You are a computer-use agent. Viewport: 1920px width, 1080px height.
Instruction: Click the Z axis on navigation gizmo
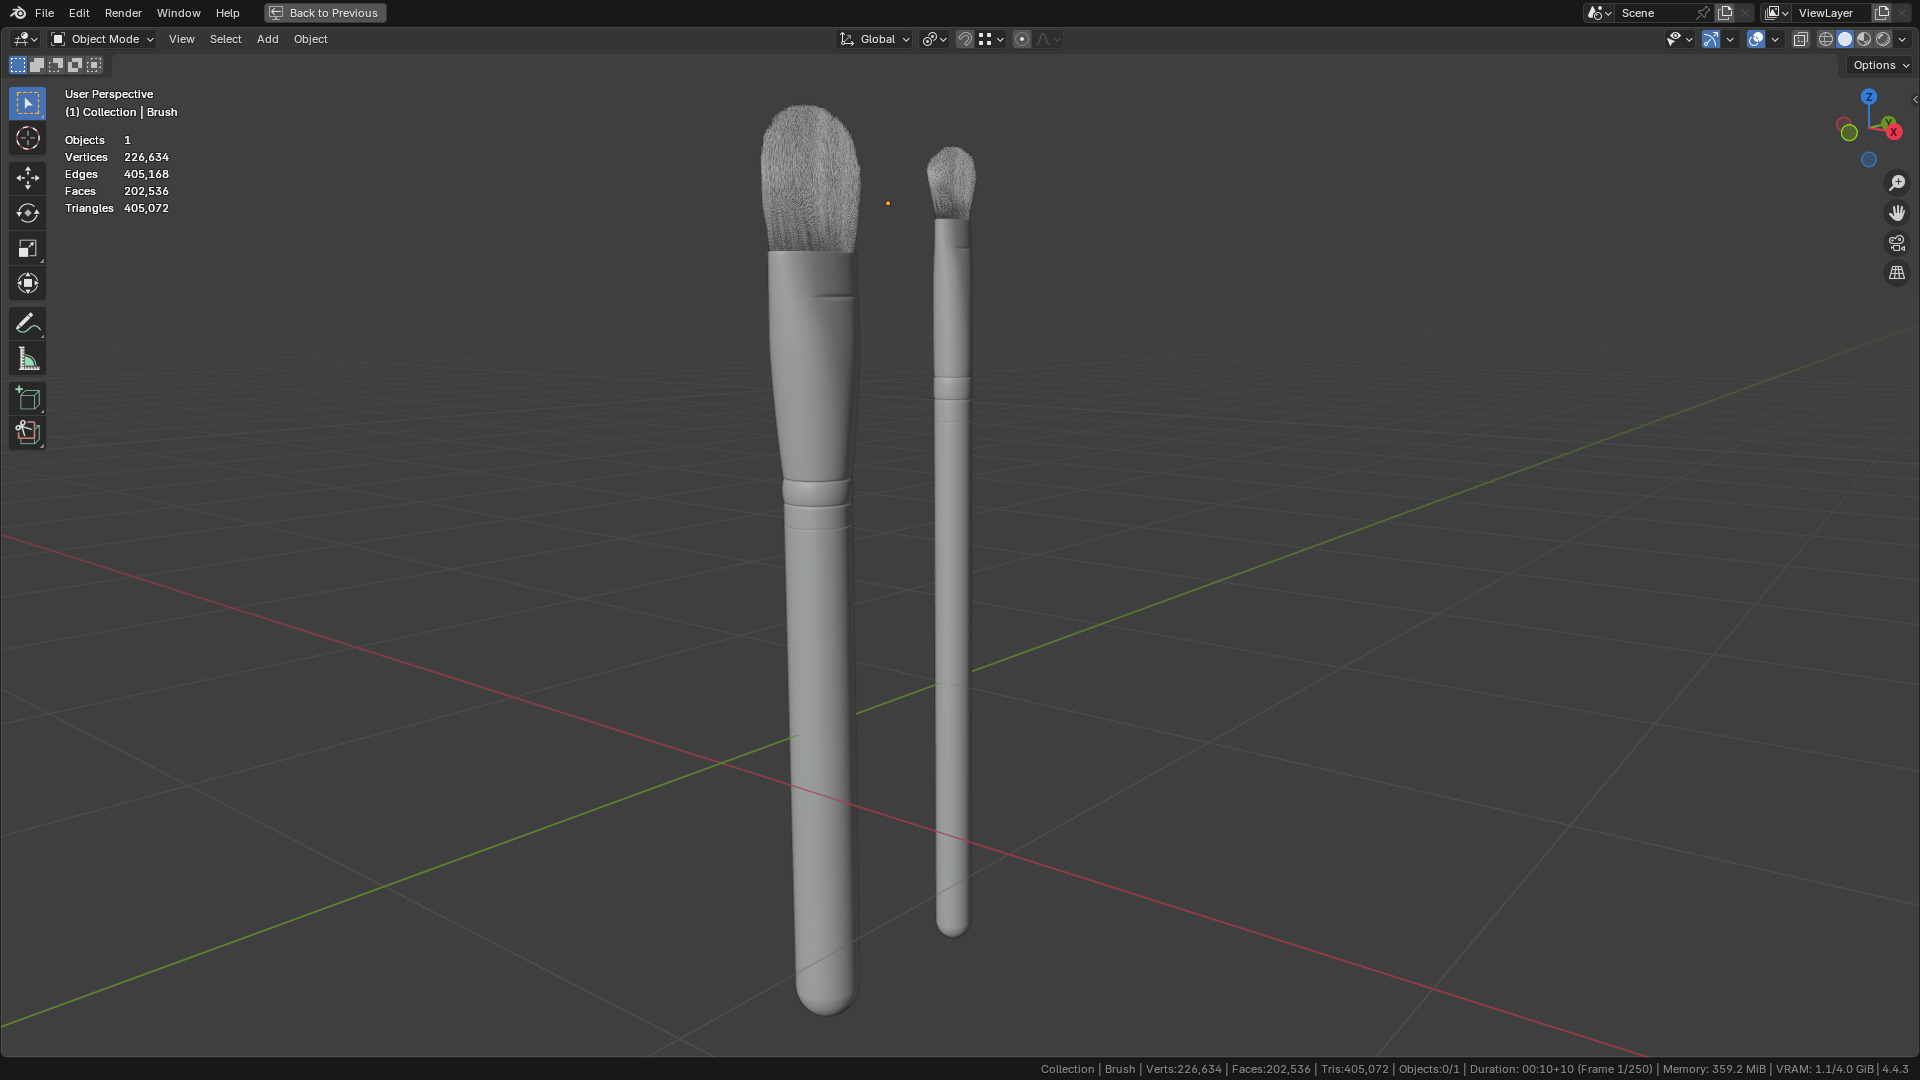tap(1869, 97)
